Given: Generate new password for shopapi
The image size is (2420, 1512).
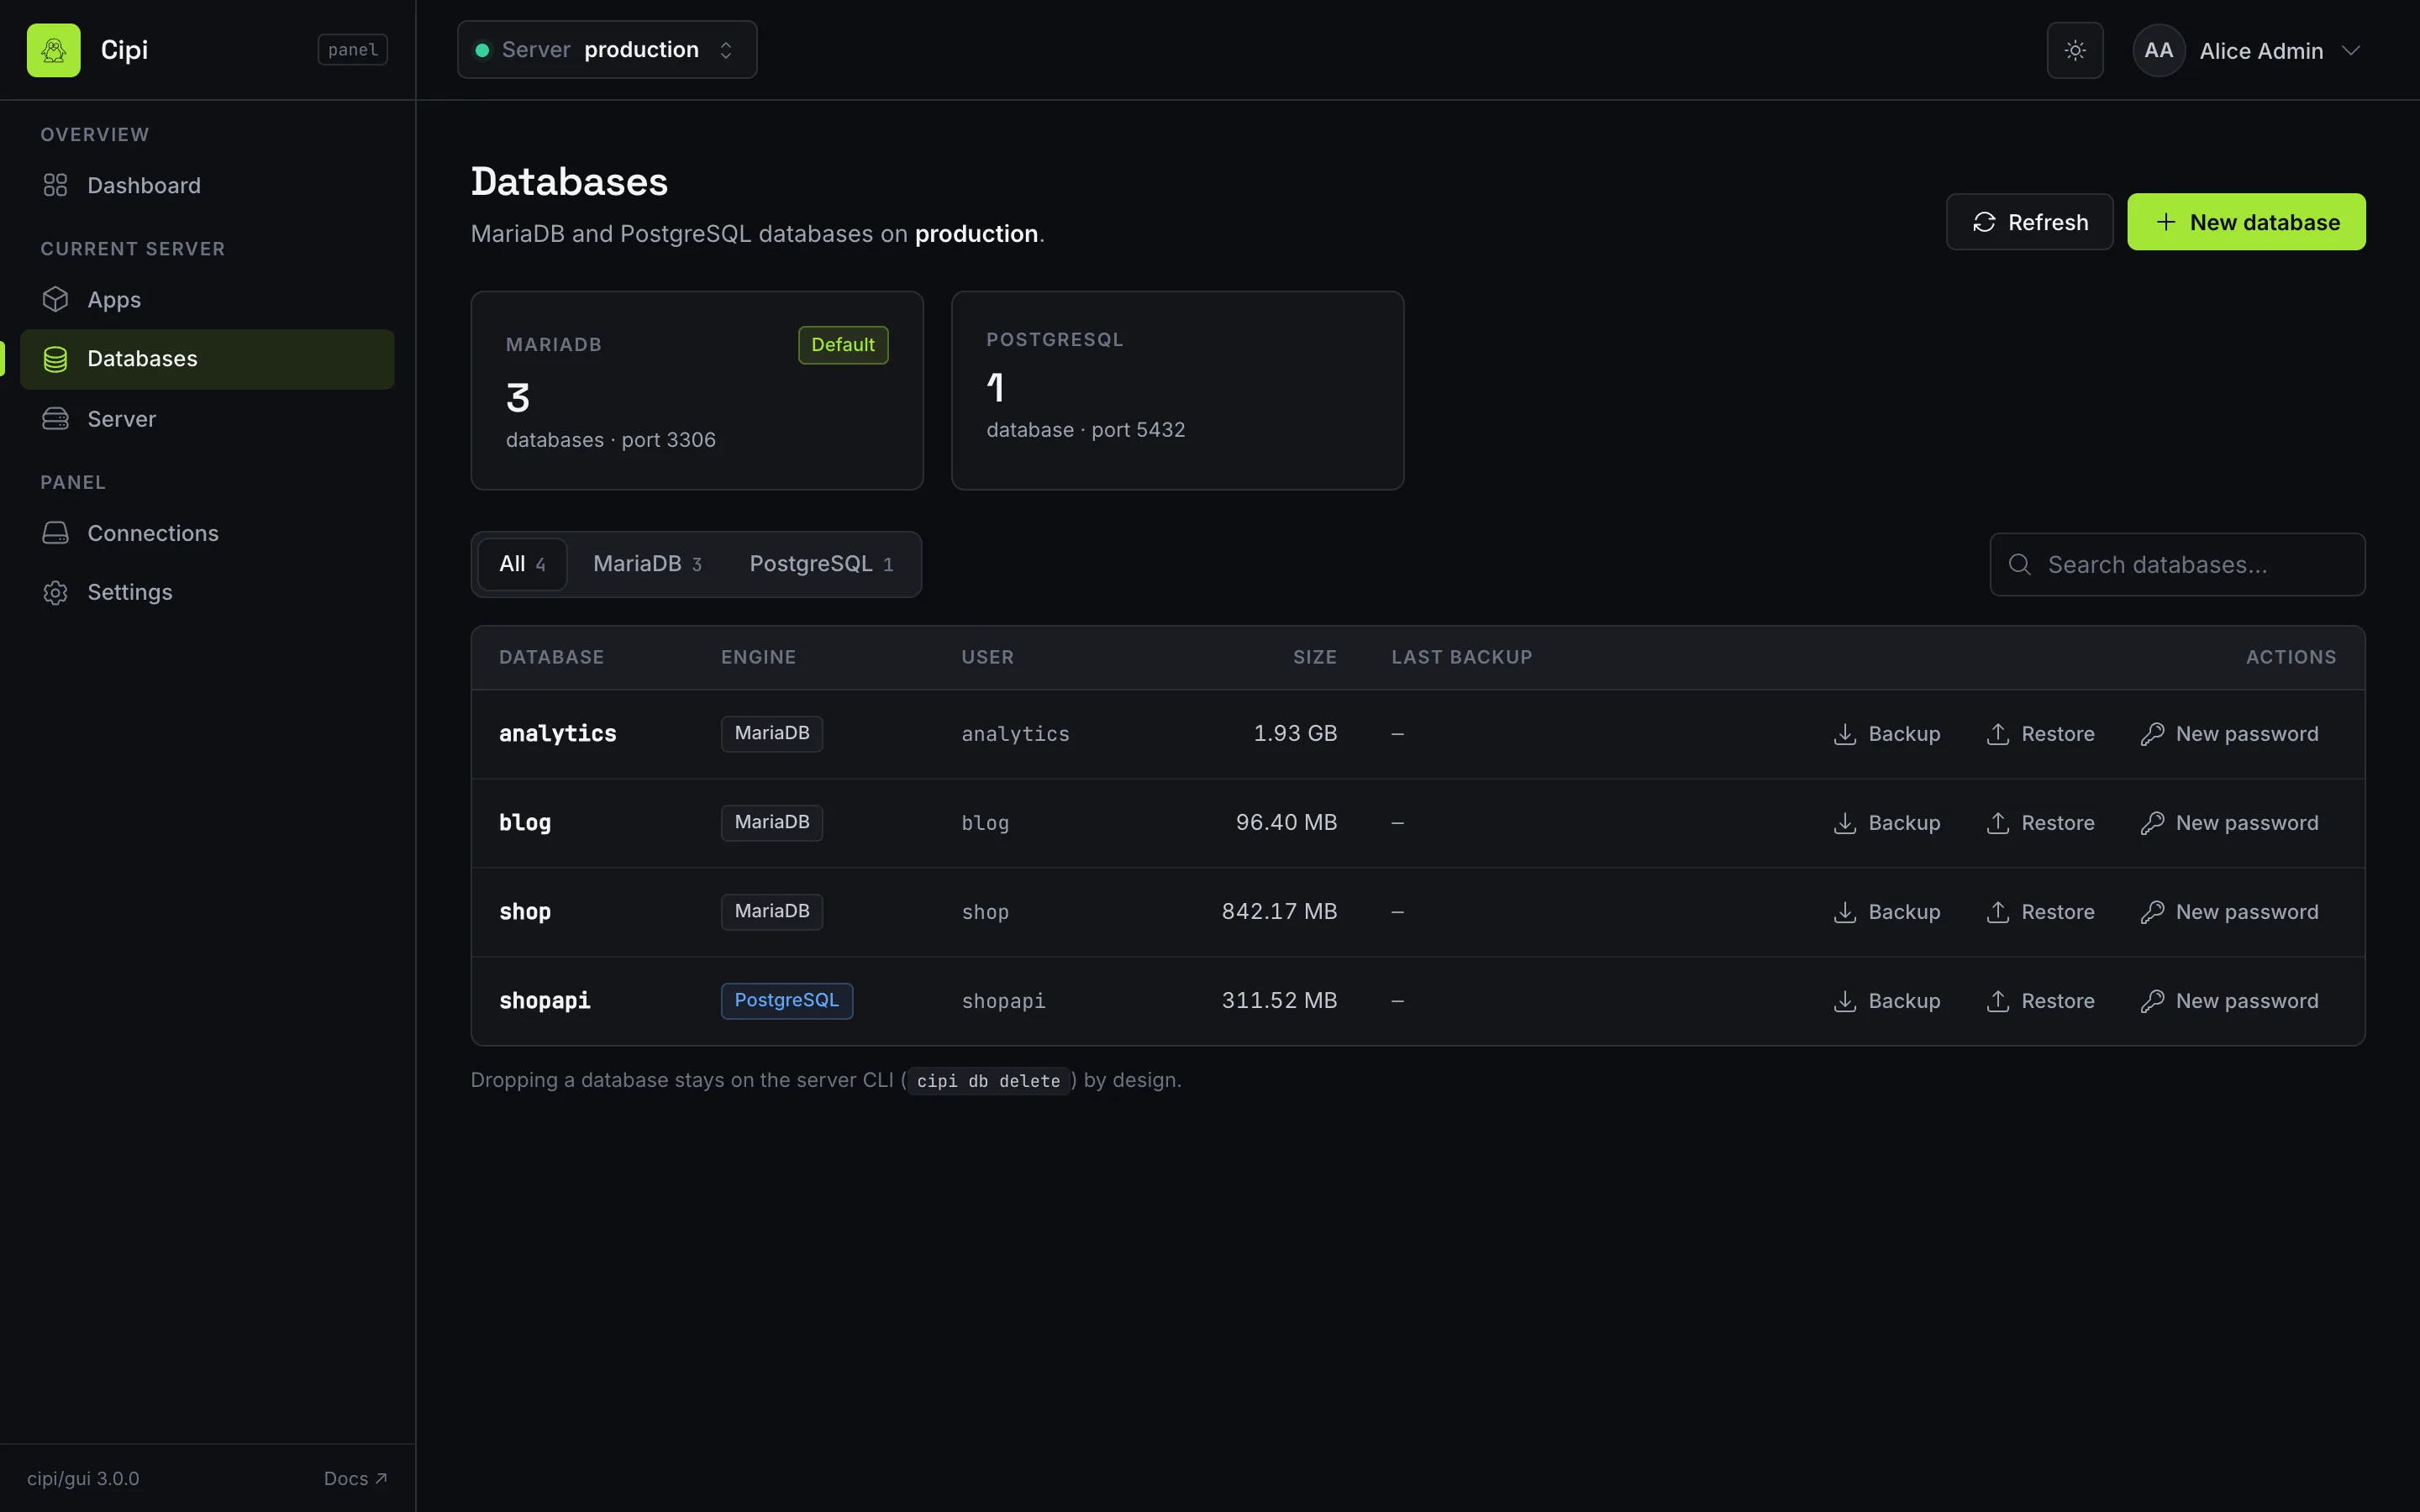Looking at the screenshot, I should [2229, 1001].
